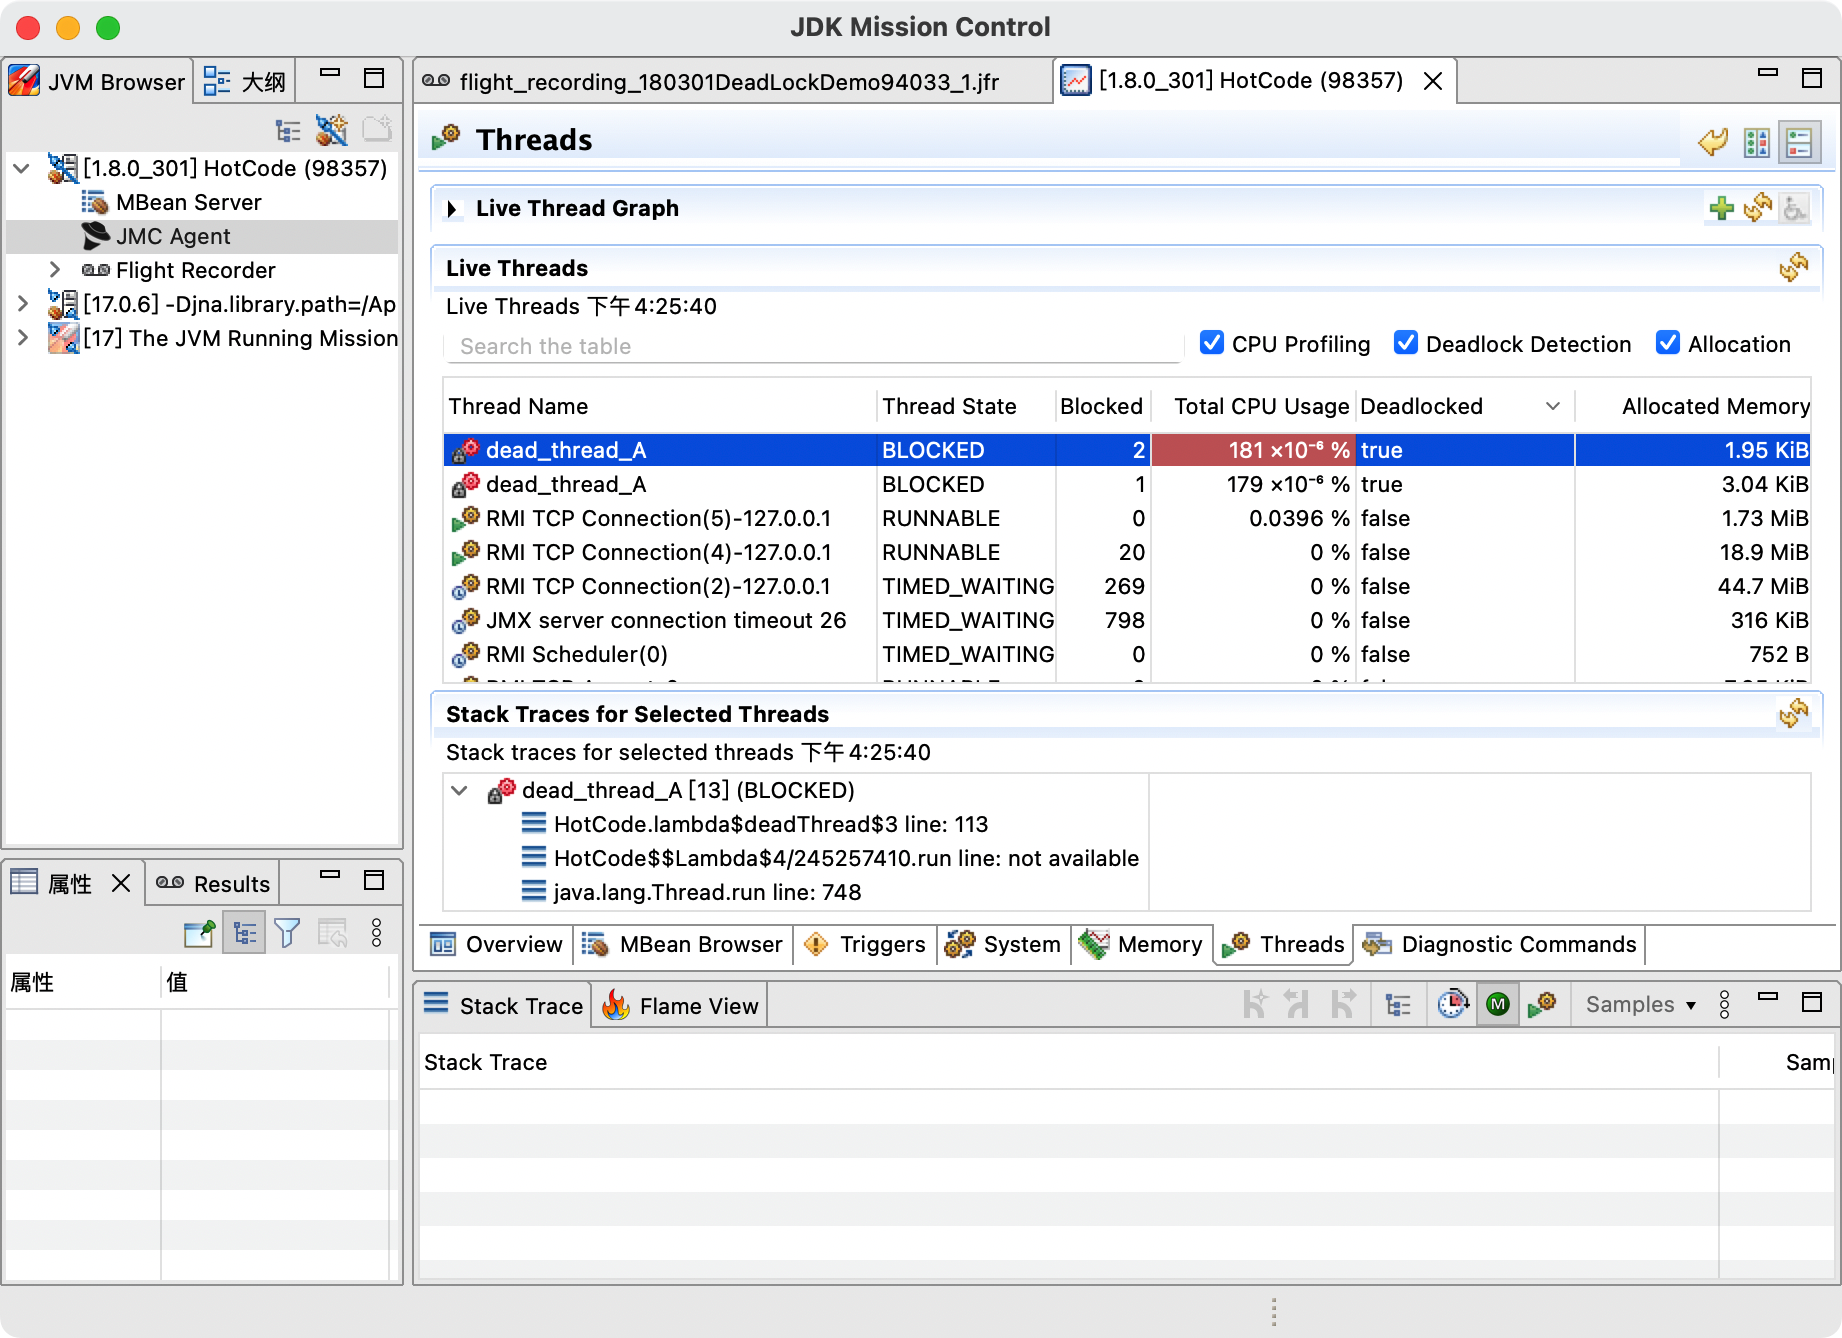Click the refresh icon in Live Threads header
Image resolution: width=1842 pixels, height=1338 pixels.
click(1793, 268)
